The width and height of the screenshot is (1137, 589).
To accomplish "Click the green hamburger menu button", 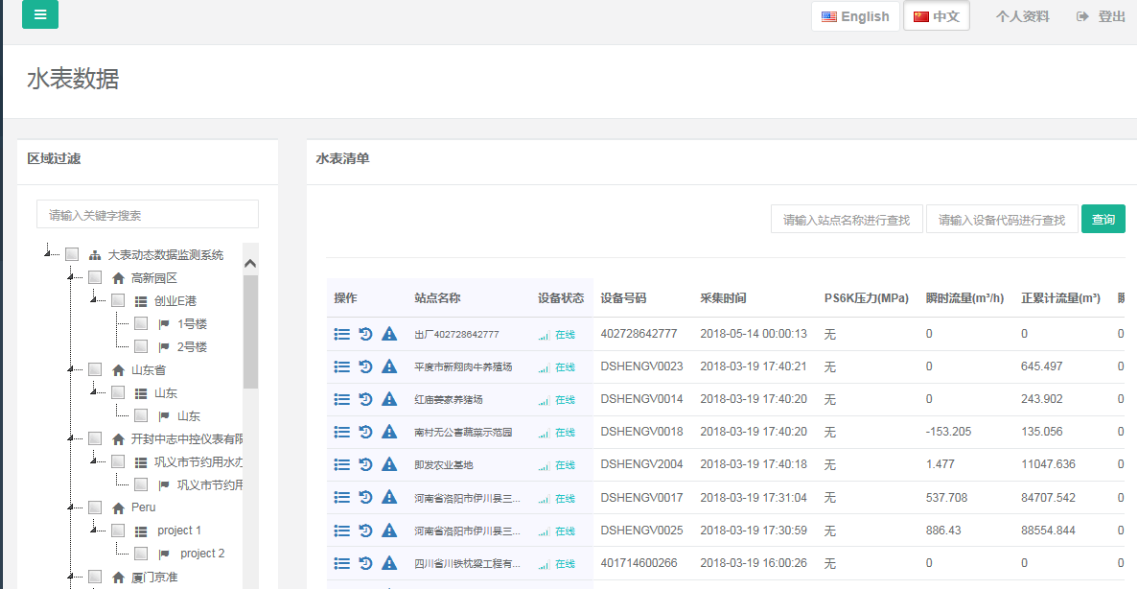I will (40, 14).
